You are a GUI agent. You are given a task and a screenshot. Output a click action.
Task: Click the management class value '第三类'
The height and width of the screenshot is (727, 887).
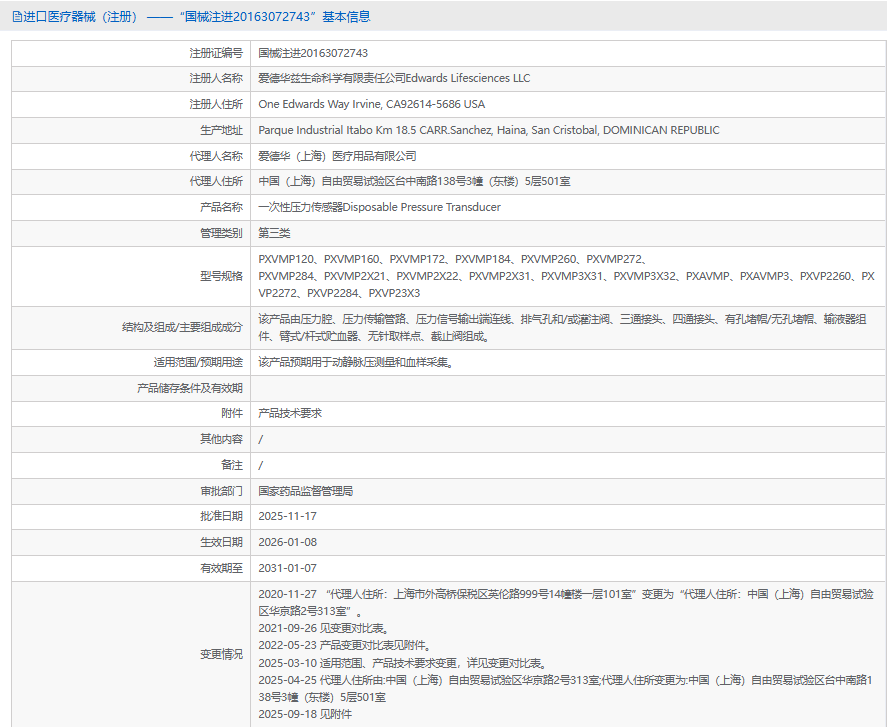pos(274,233)
